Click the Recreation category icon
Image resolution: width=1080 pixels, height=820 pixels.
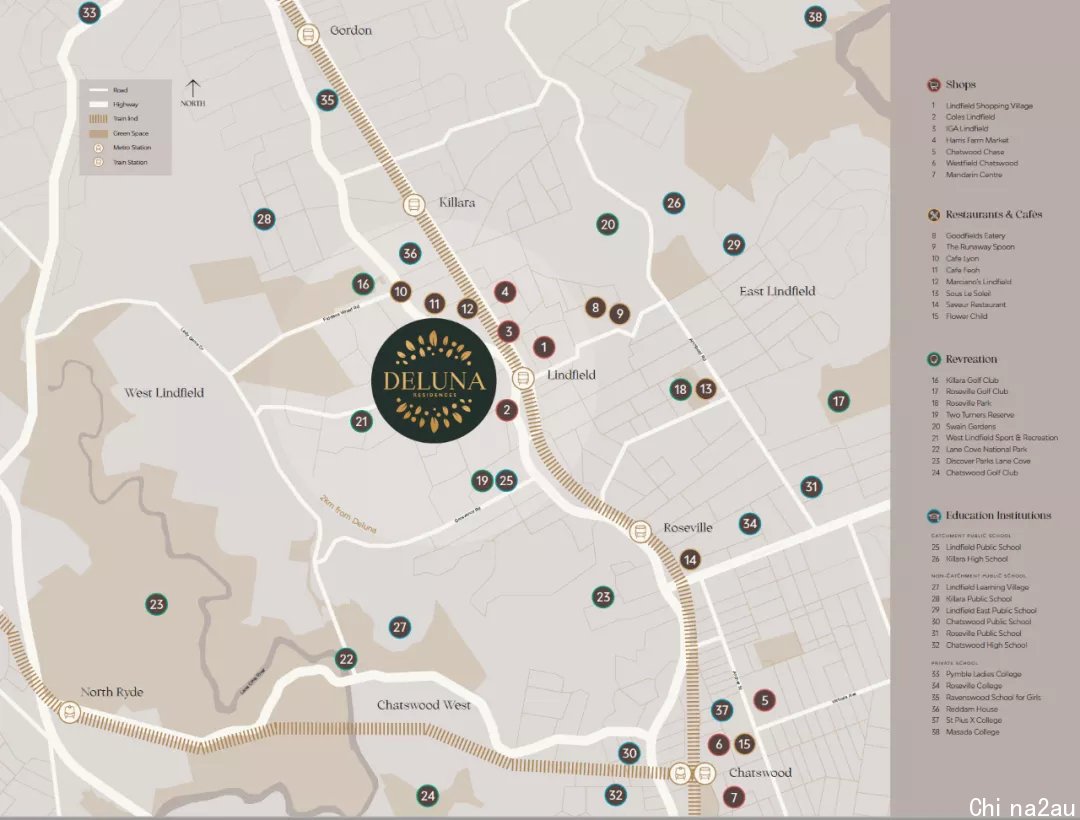pyautogui.click(x=934, y=359)
